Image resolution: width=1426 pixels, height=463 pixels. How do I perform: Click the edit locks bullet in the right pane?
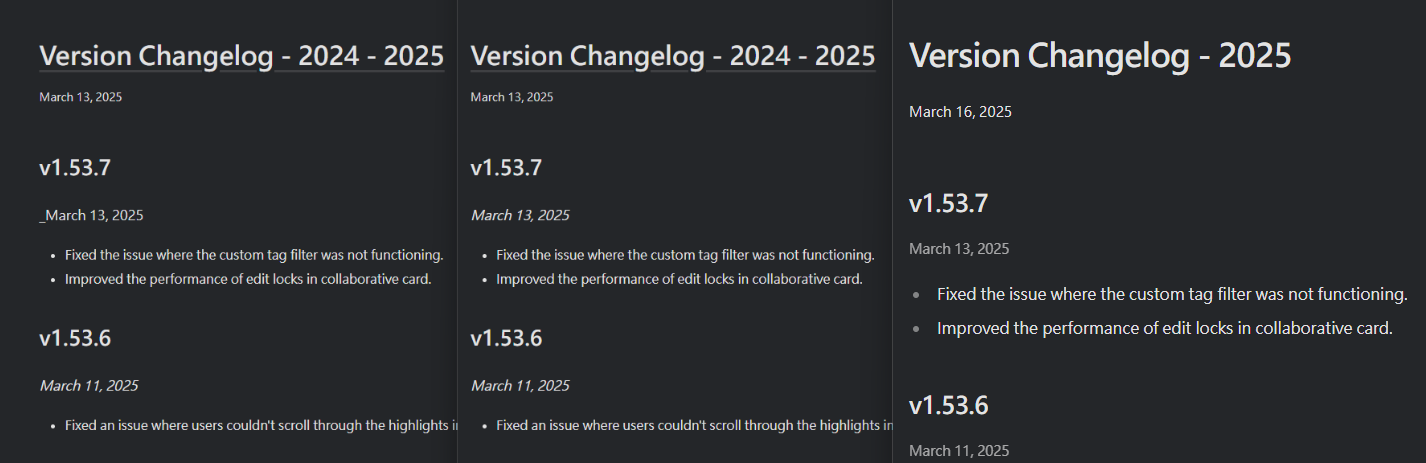(1164, 328)
